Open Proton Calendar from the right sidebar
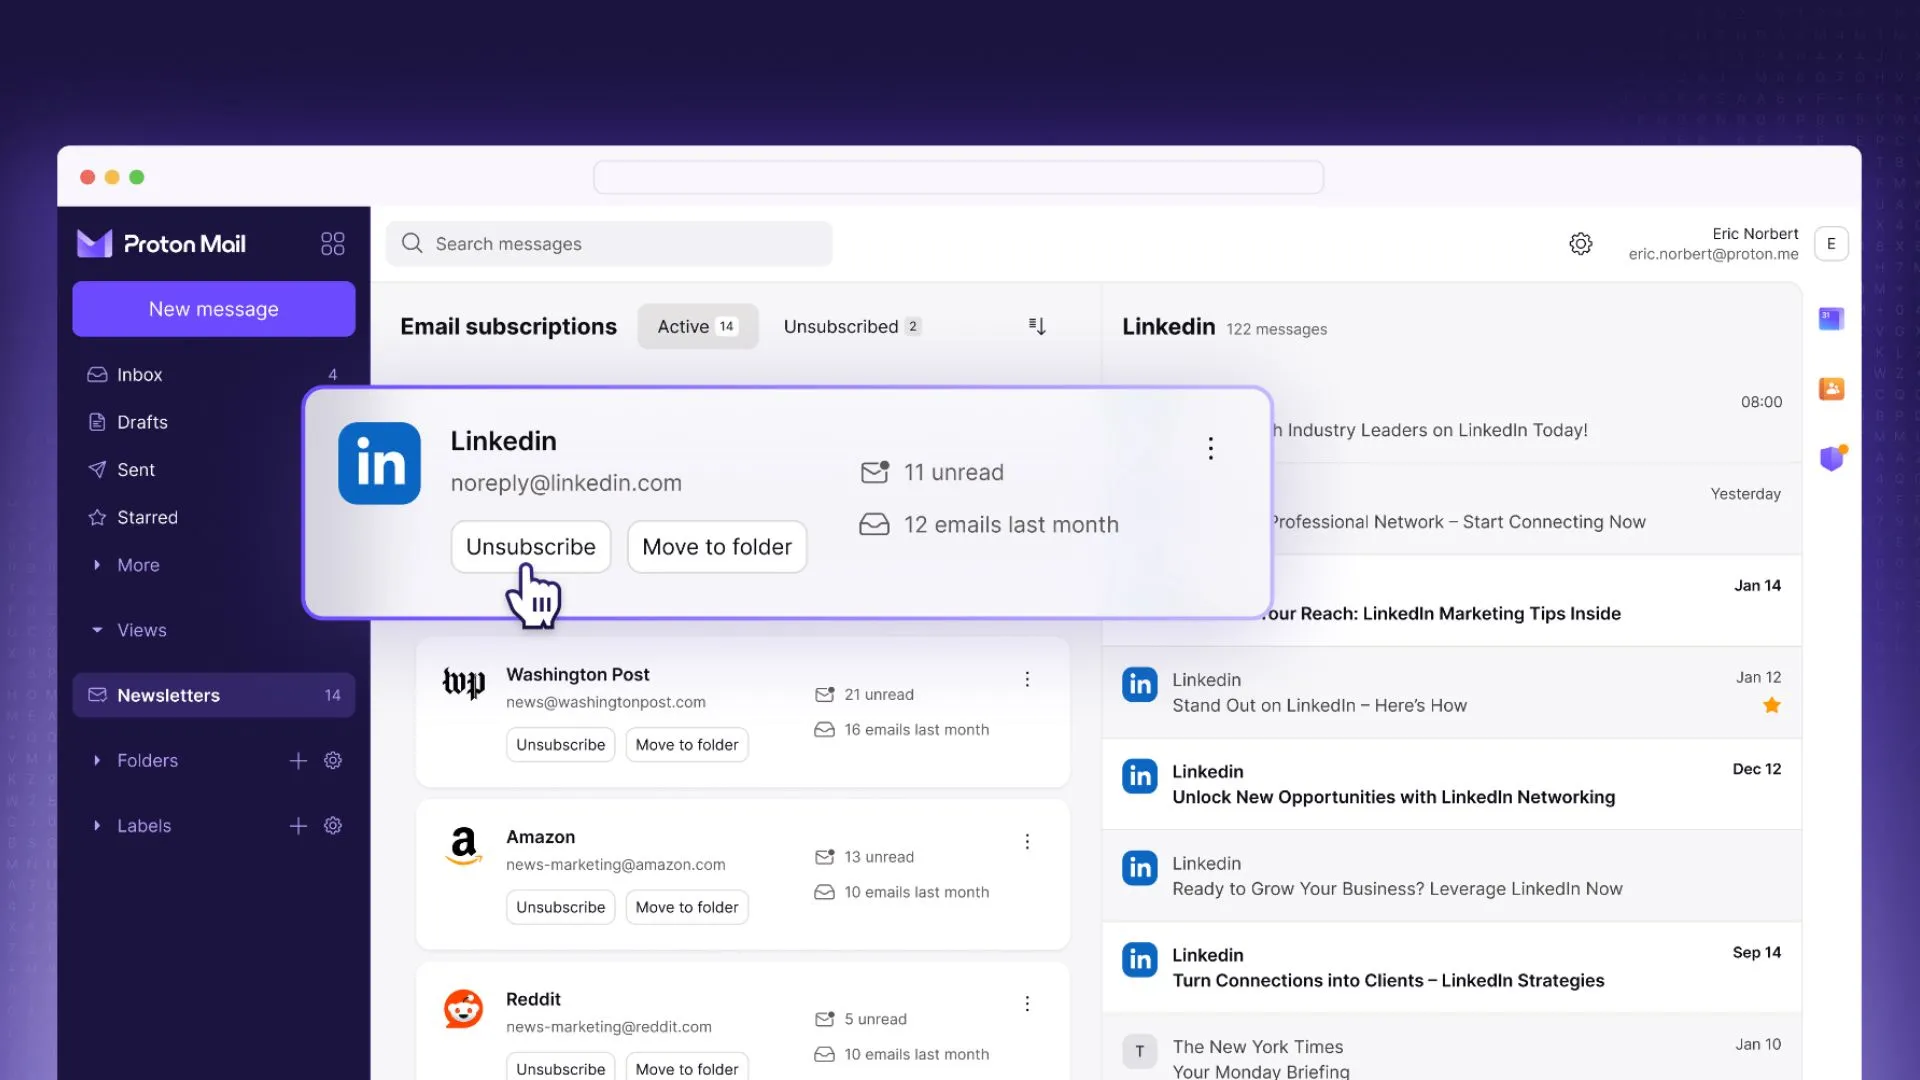1920x1080 pixels. [1832, 318]
